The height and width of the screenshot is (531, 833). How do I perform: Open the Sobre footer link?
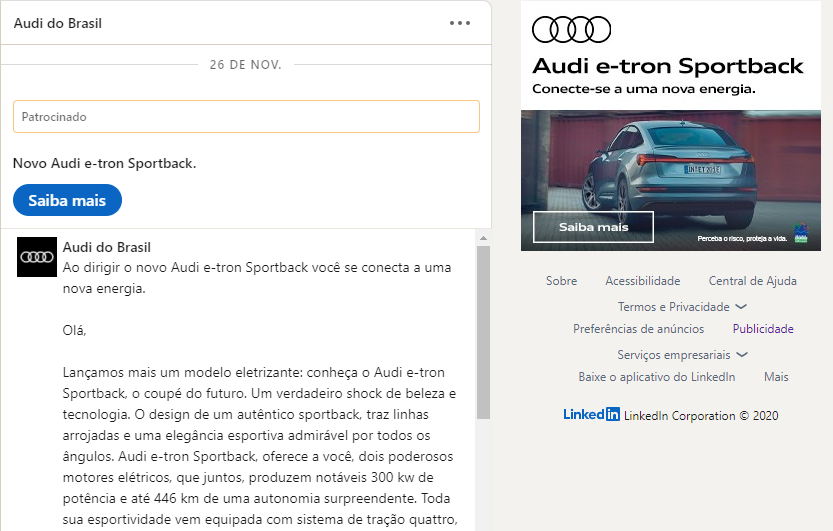[562, 281]
